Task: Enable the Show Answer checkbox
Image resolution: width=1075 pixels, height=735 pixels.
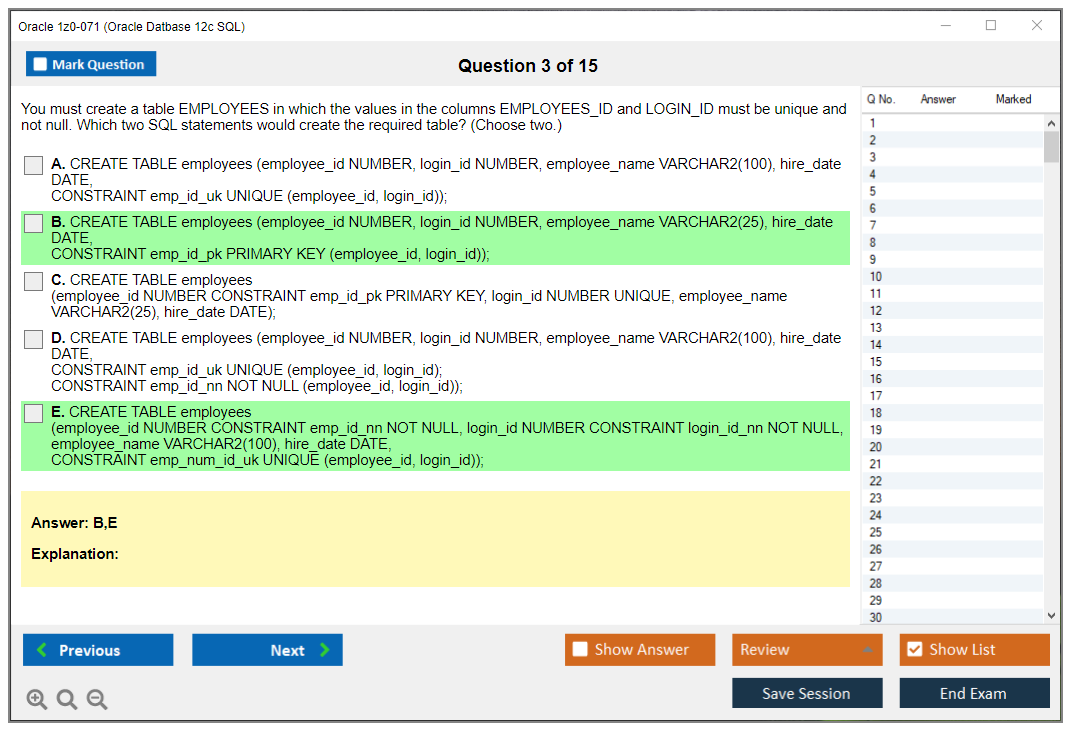Action: pos(580,650)
